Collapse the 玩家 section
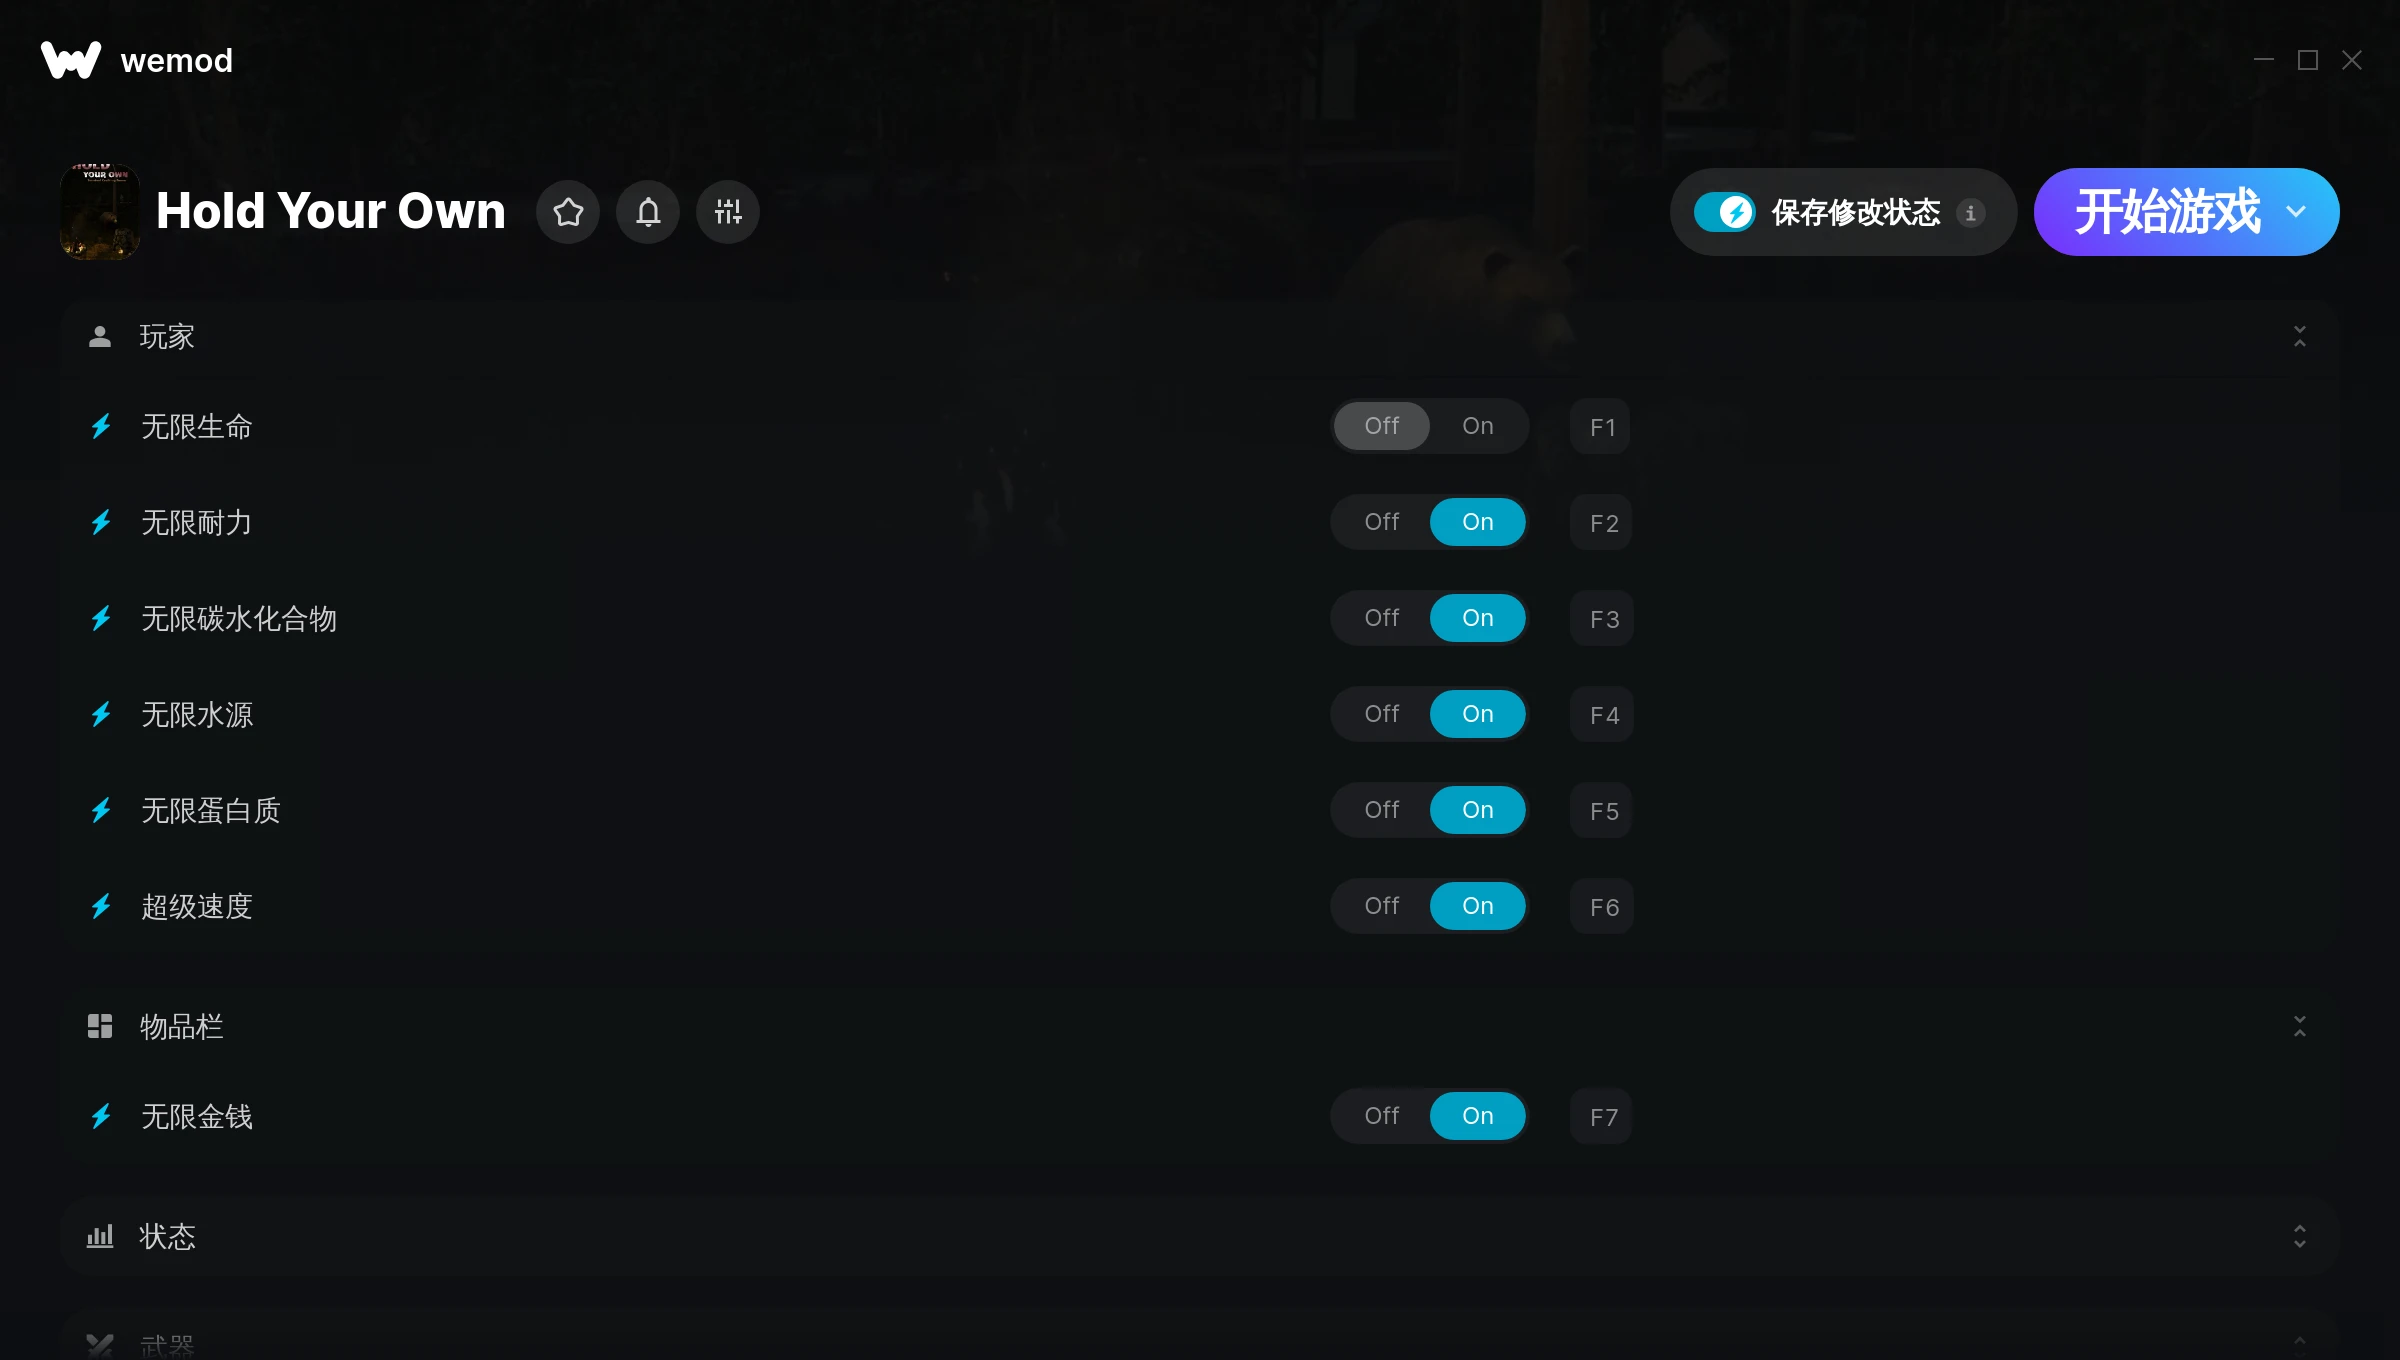Image resolution: width=2400 pixels, height=1360 pixels. point(2300,336)
